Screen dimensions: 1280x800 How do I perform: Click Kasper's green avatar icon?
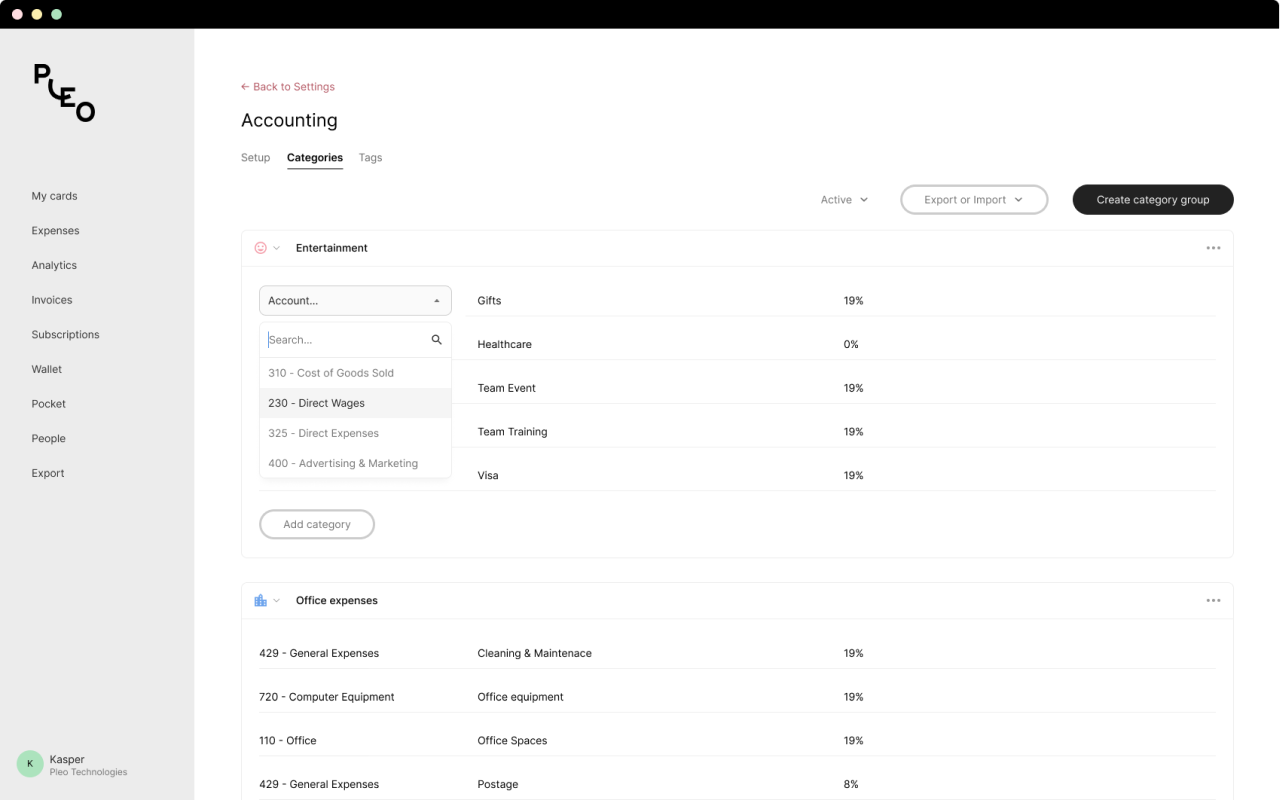[30, 764]
